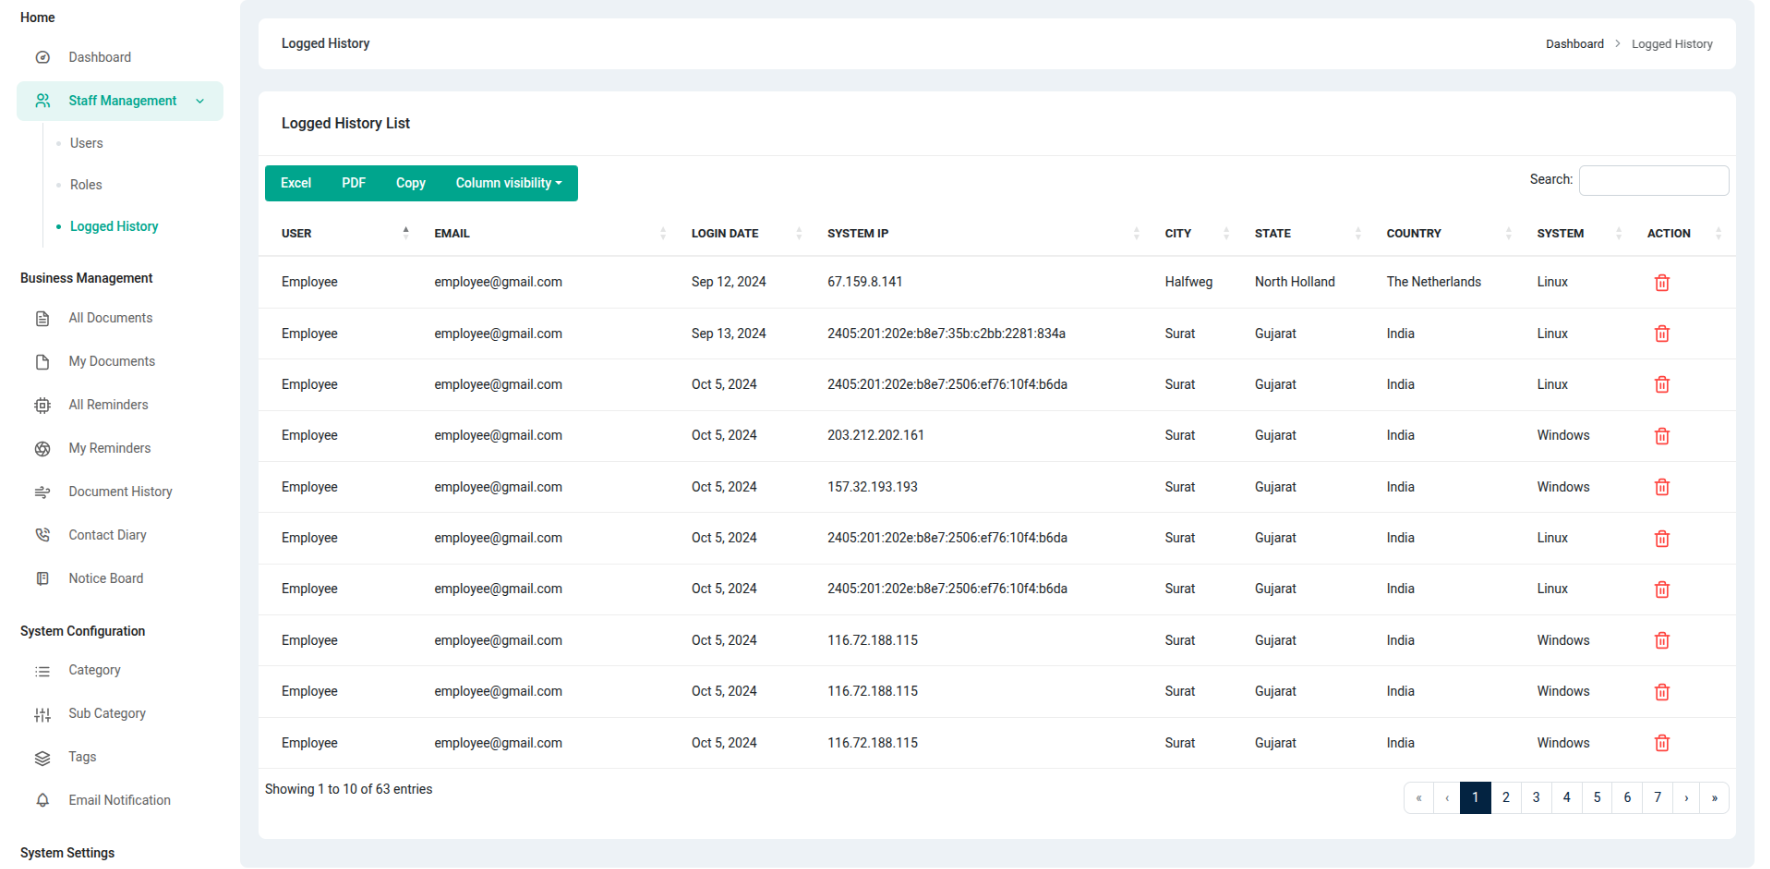Export logged history as PDF
Screen dimensions: 1770x869
(x=353, y=184)
